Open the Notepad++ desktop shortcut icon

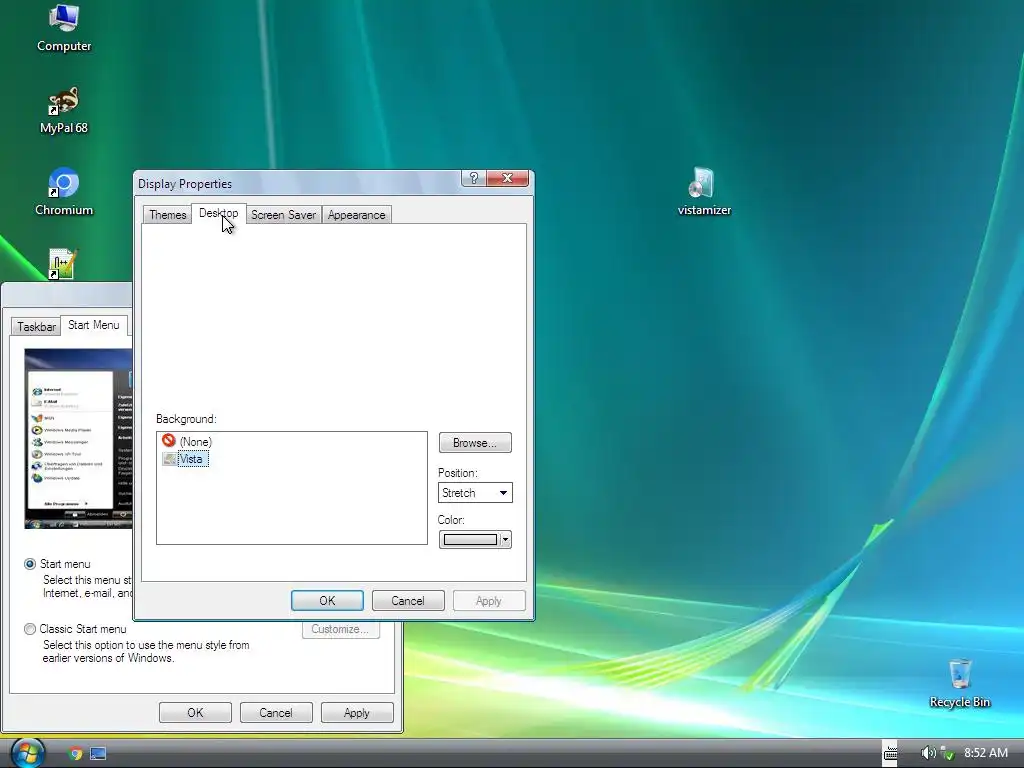(64, 264)
